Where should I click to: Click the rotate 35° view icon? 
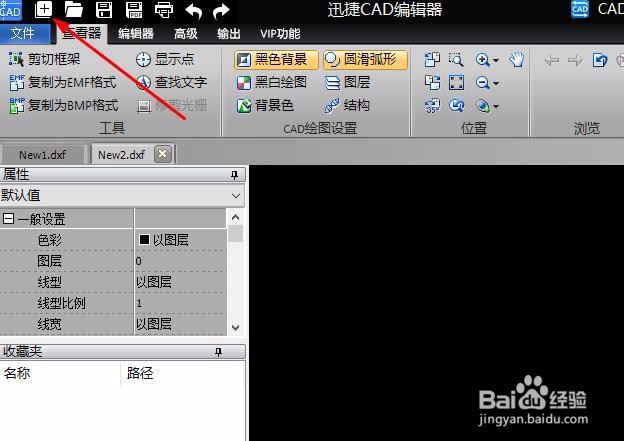point(432,106)
